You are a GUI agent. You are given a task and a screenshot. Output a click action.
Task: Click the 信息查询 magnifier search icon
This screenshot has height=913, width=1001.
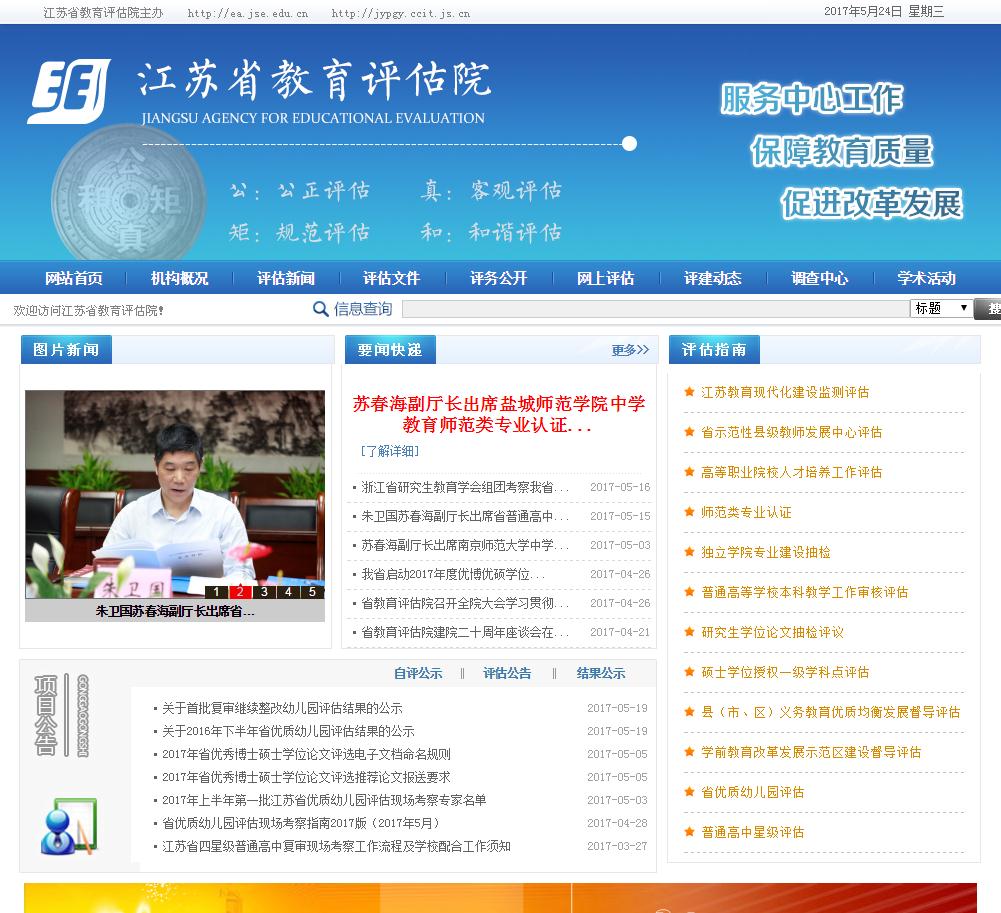pyautogui.click(x=319, y=310)
